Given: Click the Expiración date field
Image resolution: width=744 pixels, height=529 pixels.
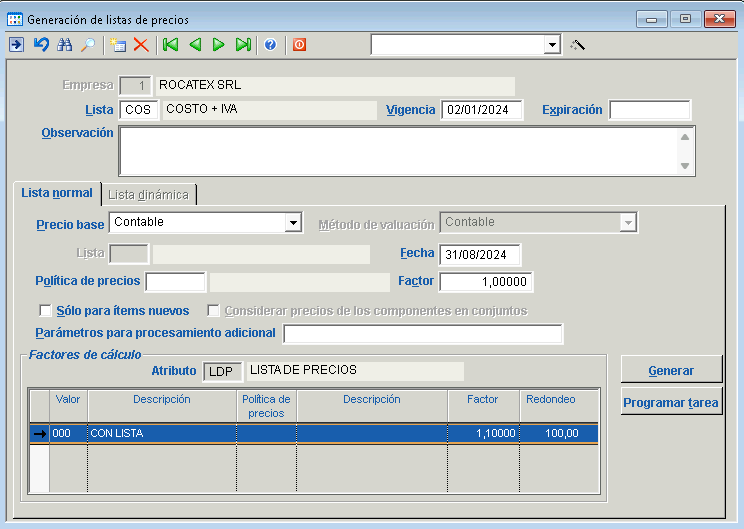Looking at the screenshot, I should click(x=649, y=110).
